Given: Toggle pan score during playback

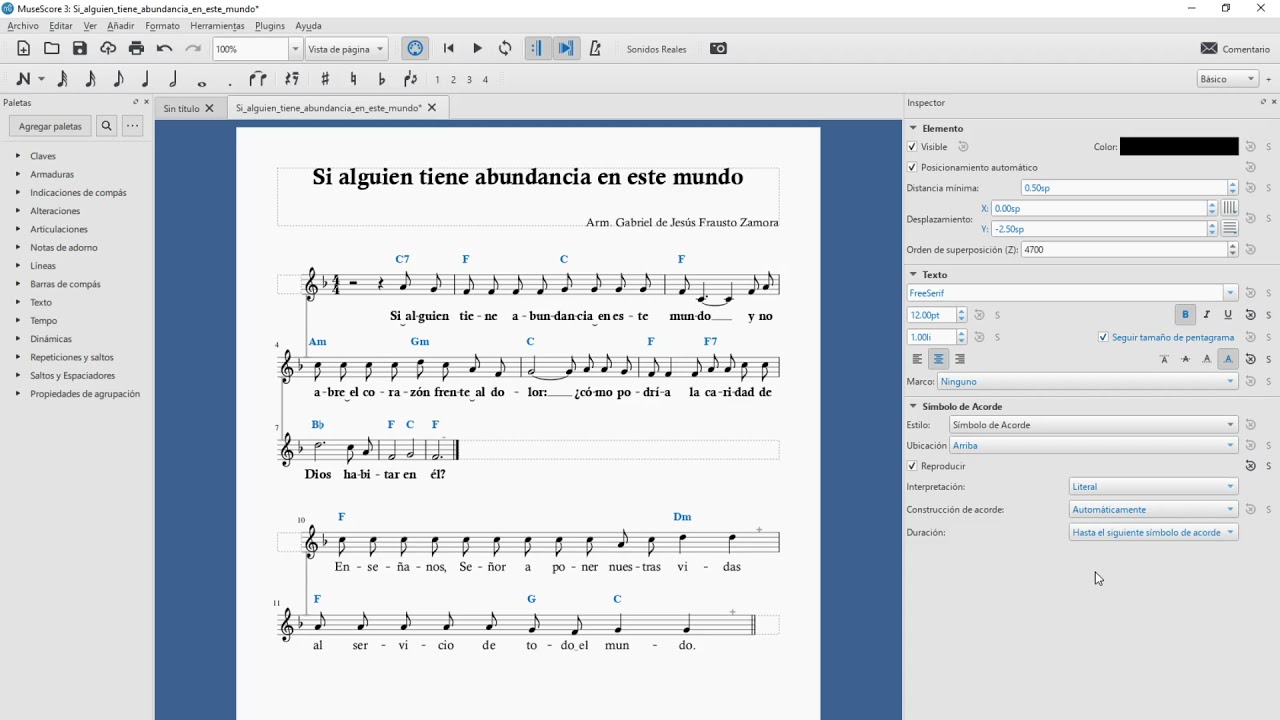Looking at the screenshot, I should click(566, 48).
